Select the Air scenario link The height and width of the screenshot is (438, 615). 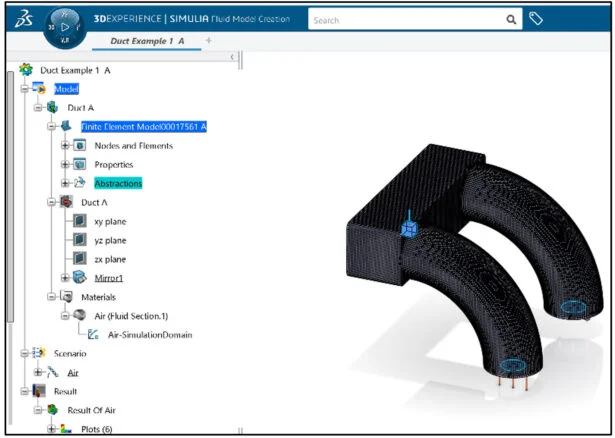[x=73, y=372]
